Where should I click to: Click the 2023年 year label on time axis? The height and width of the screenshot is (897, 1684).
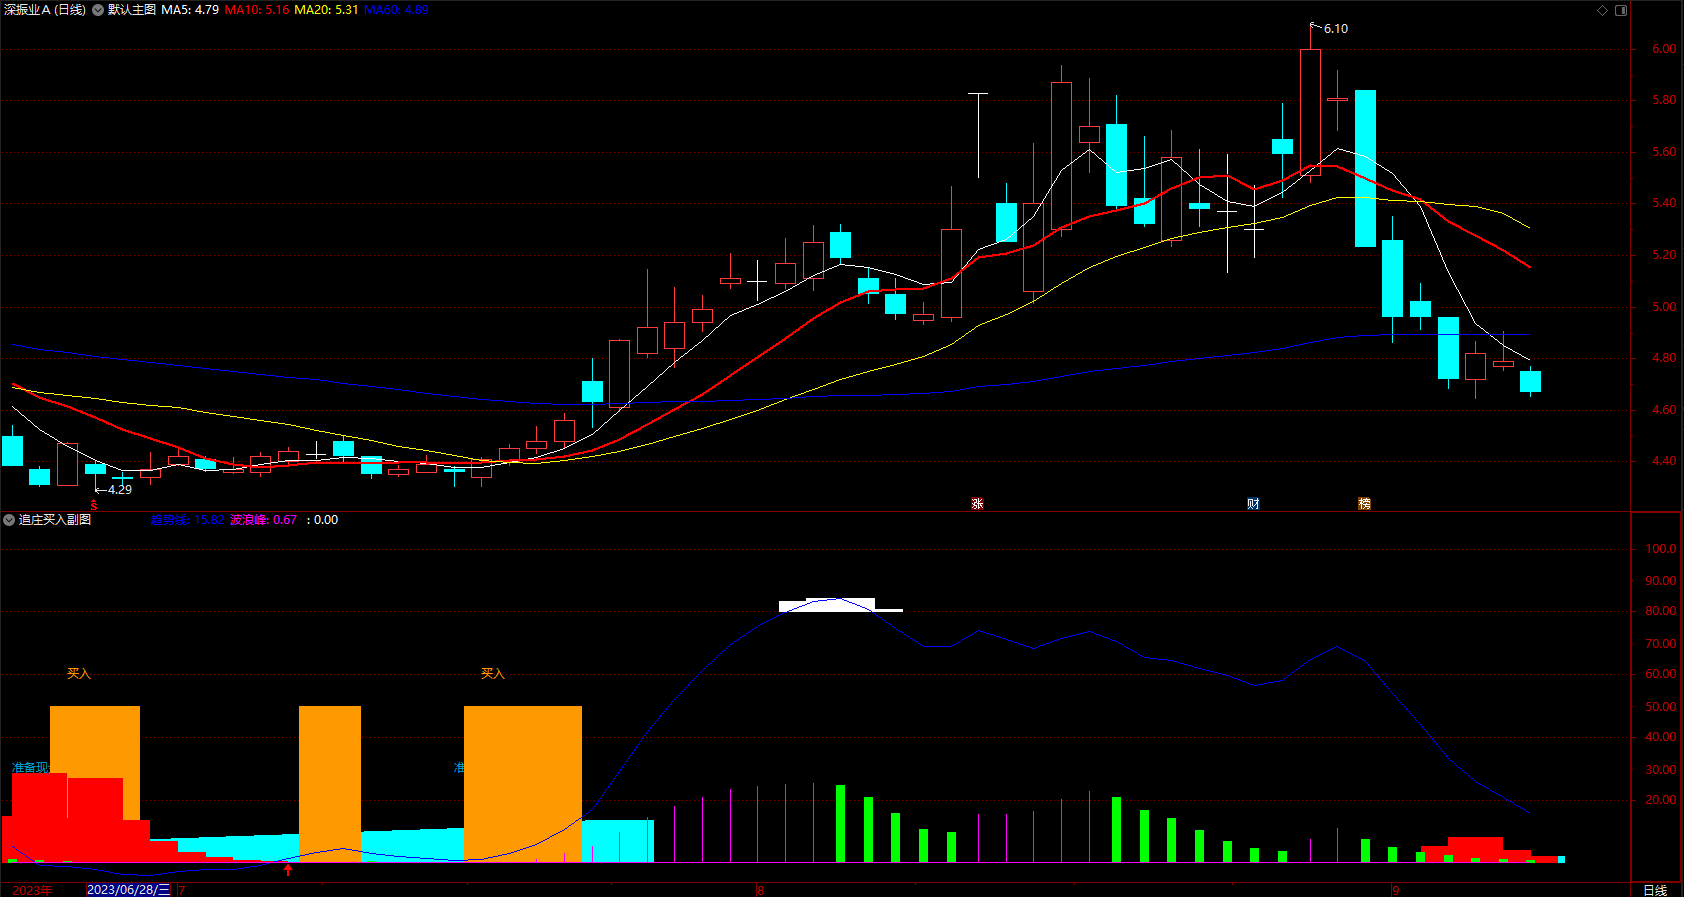point(32,890)
